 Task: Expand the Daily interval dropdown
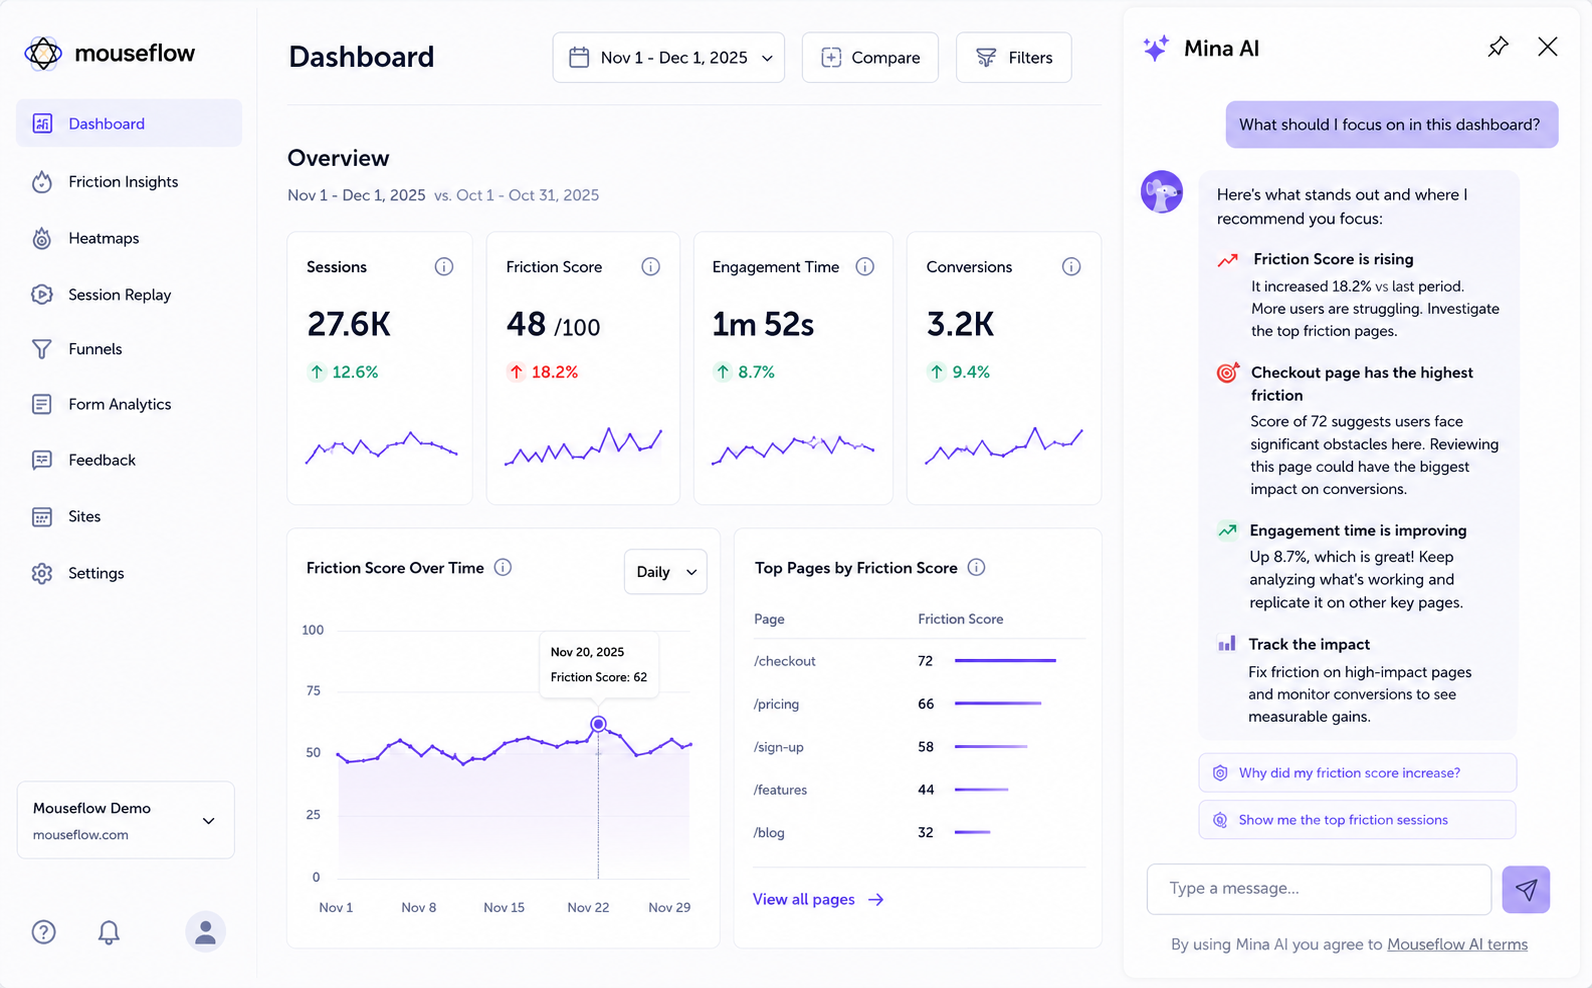point(665,572)
